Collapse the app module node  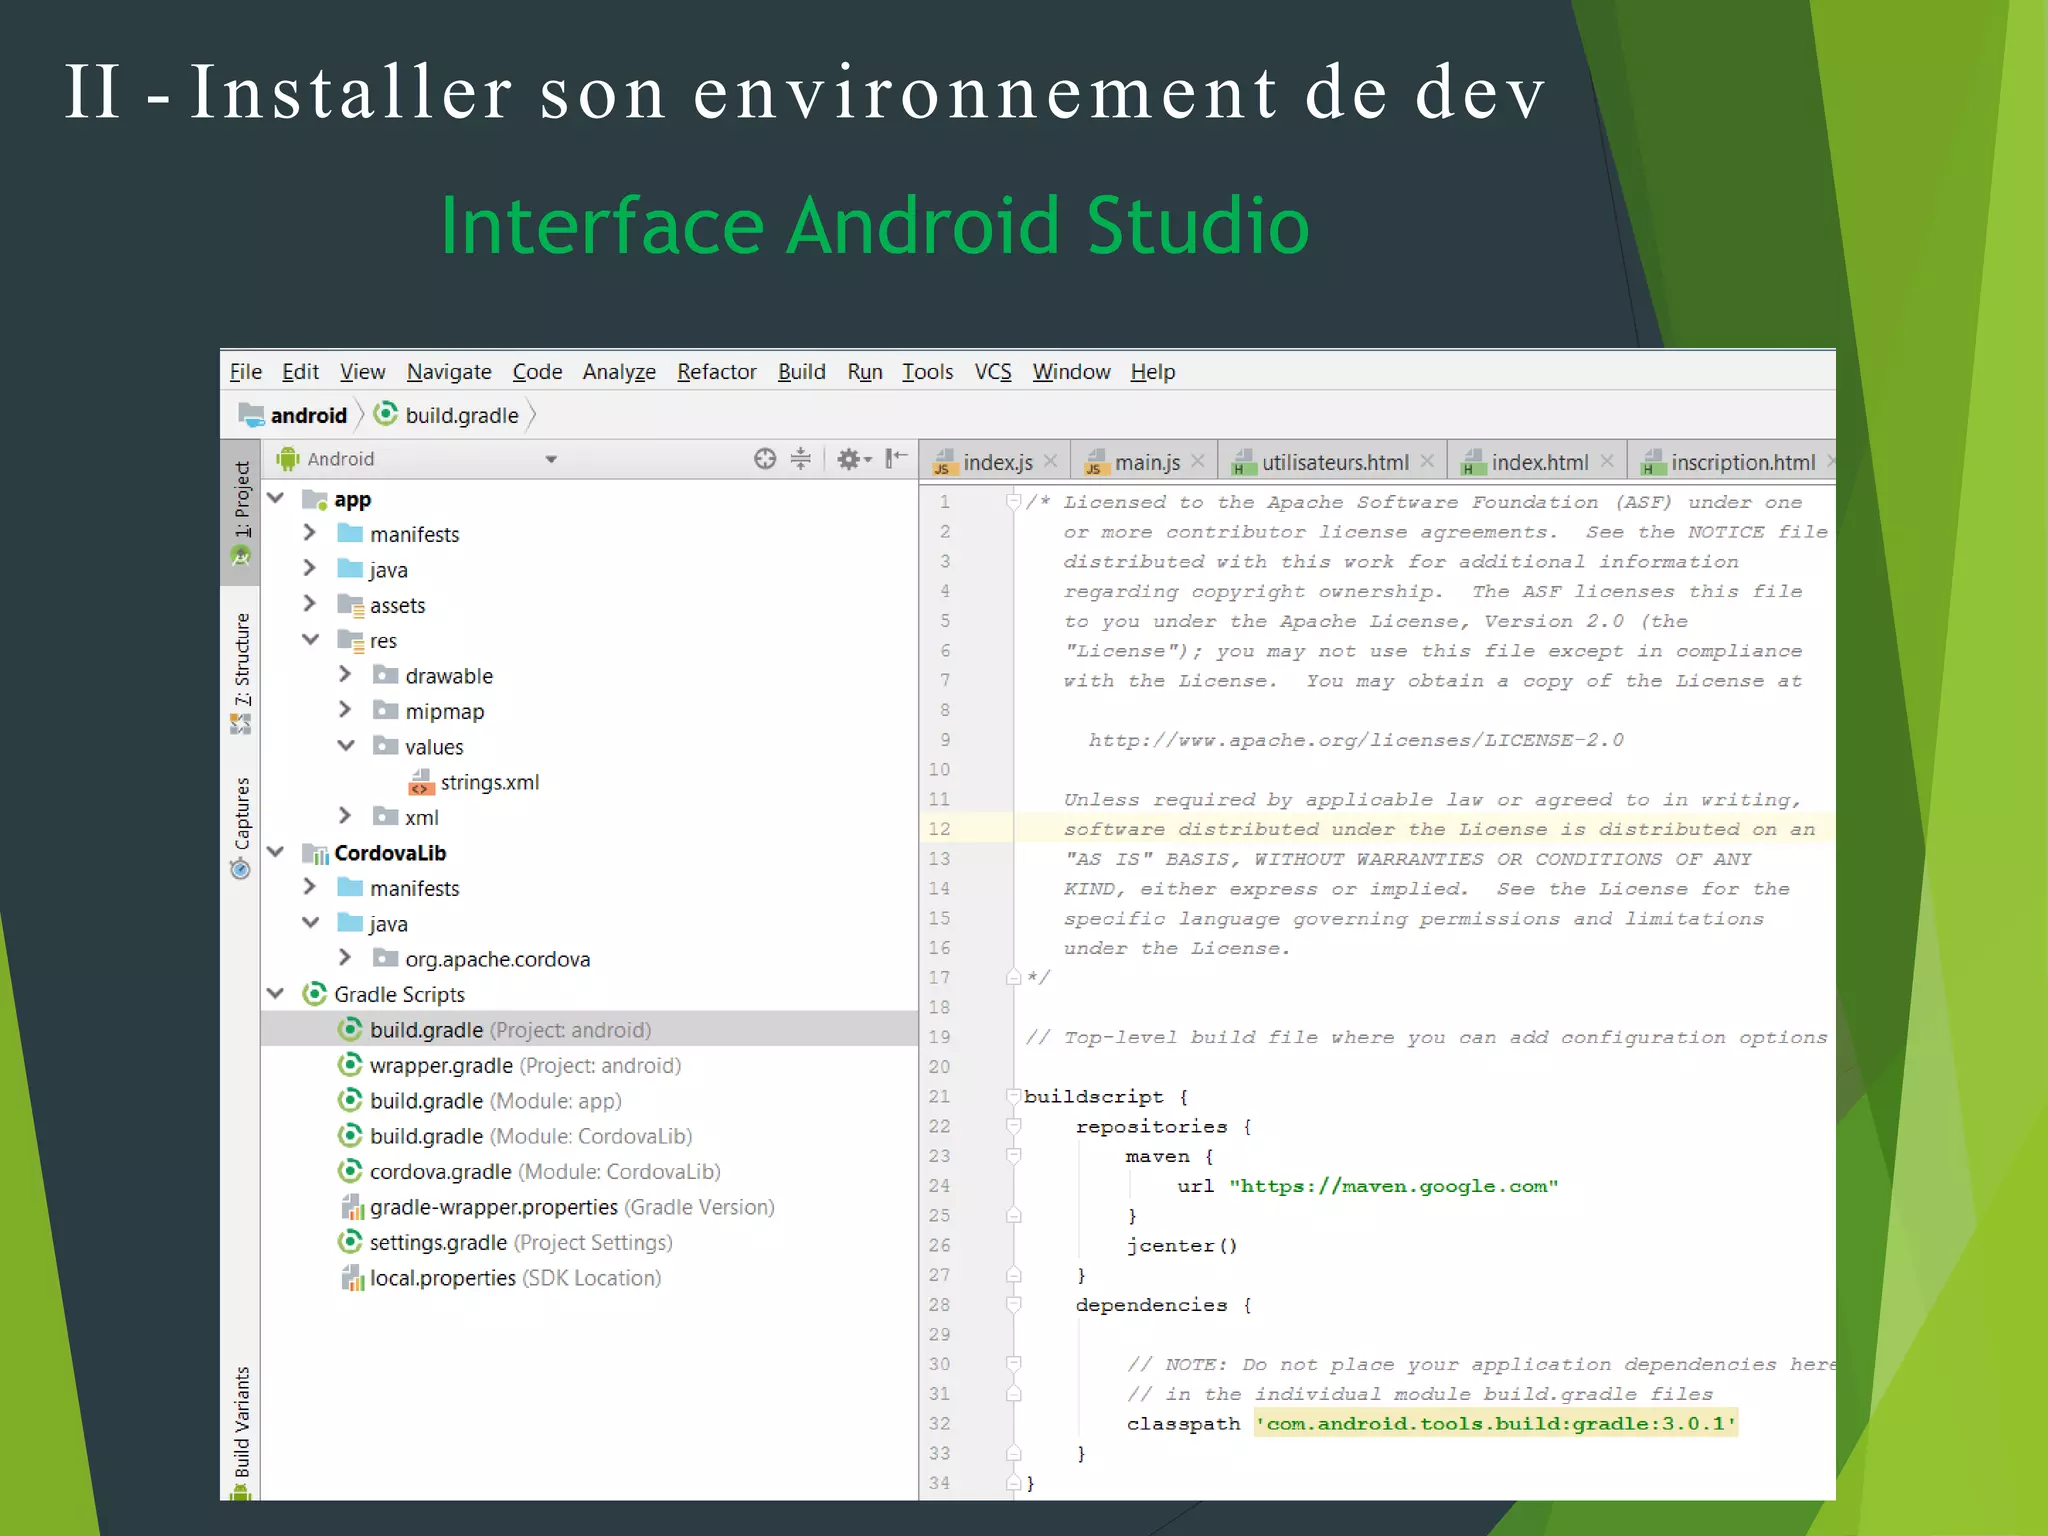276,498
